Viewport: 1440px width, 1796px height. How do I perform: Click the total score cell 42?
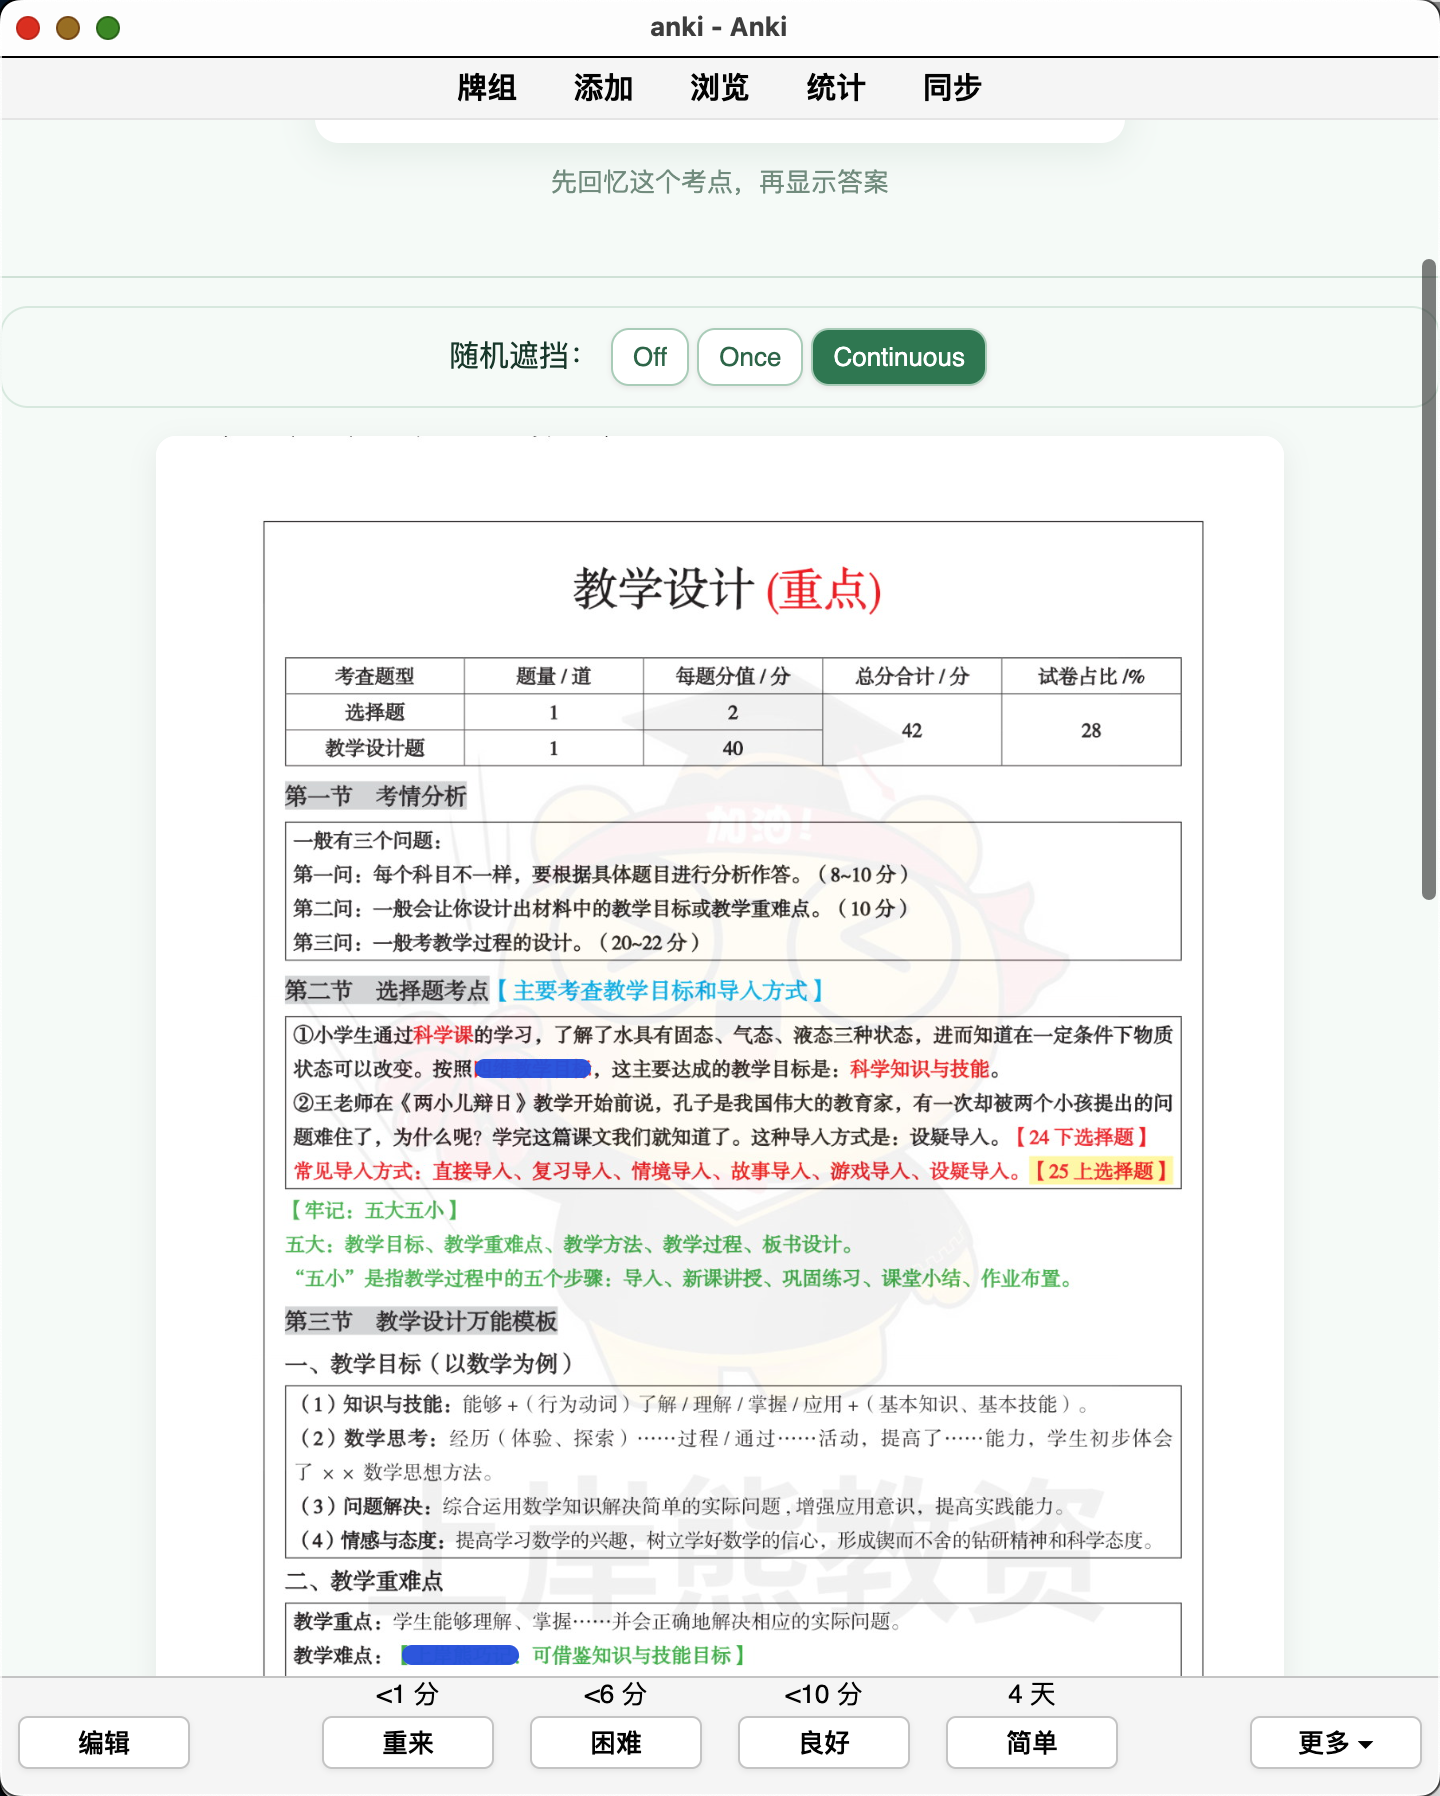click(x=912, y=730)
